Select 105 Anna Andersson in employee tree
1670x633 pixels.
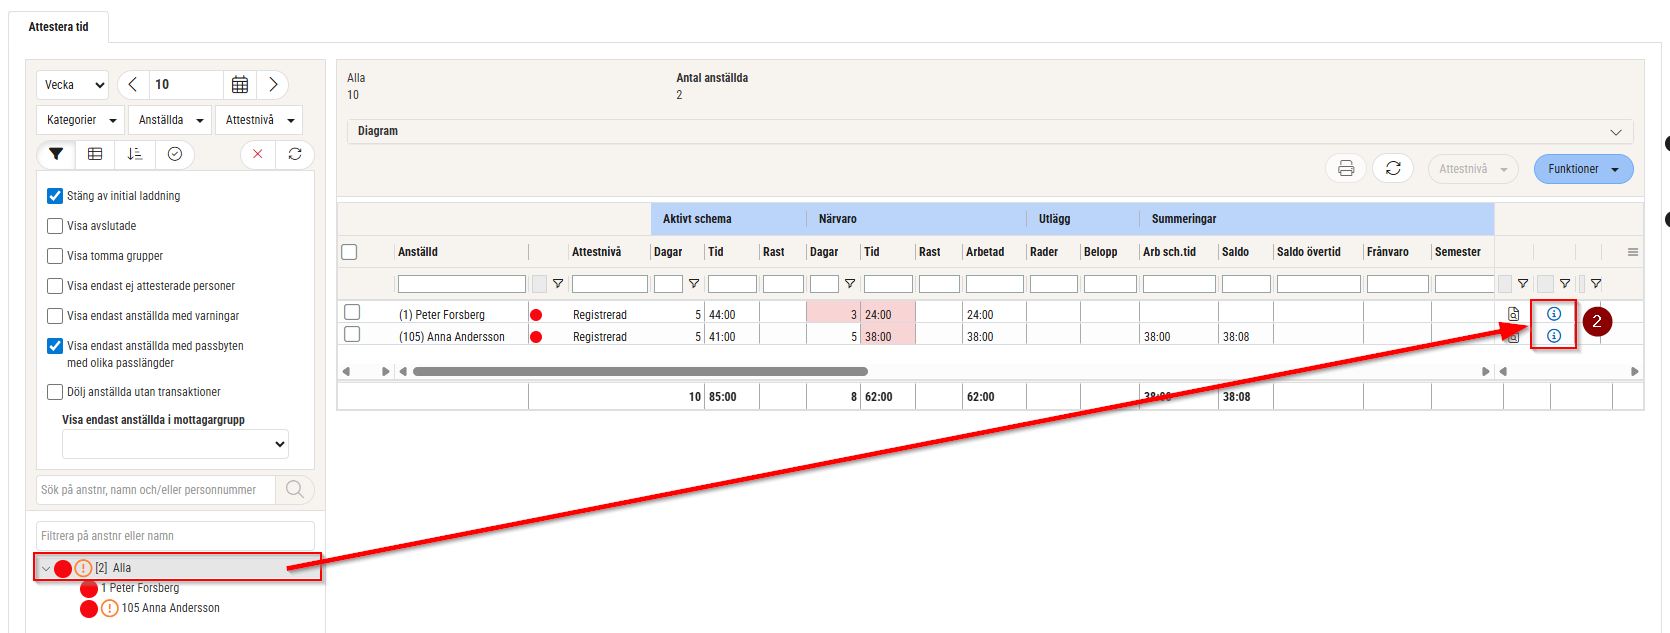tap(170, 608)
